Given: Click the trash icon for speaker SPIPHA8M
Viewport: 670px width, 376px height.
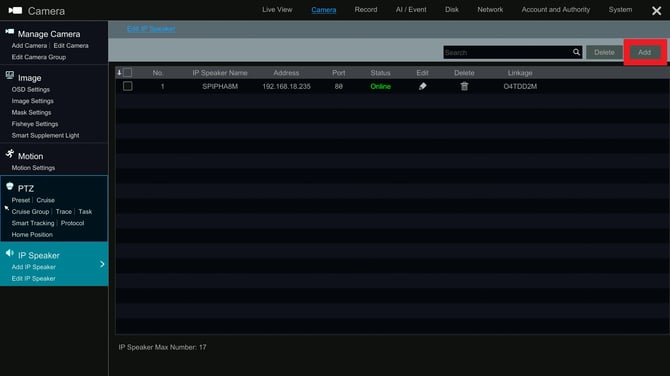Looking at the screenshot, I should [464, 86].
